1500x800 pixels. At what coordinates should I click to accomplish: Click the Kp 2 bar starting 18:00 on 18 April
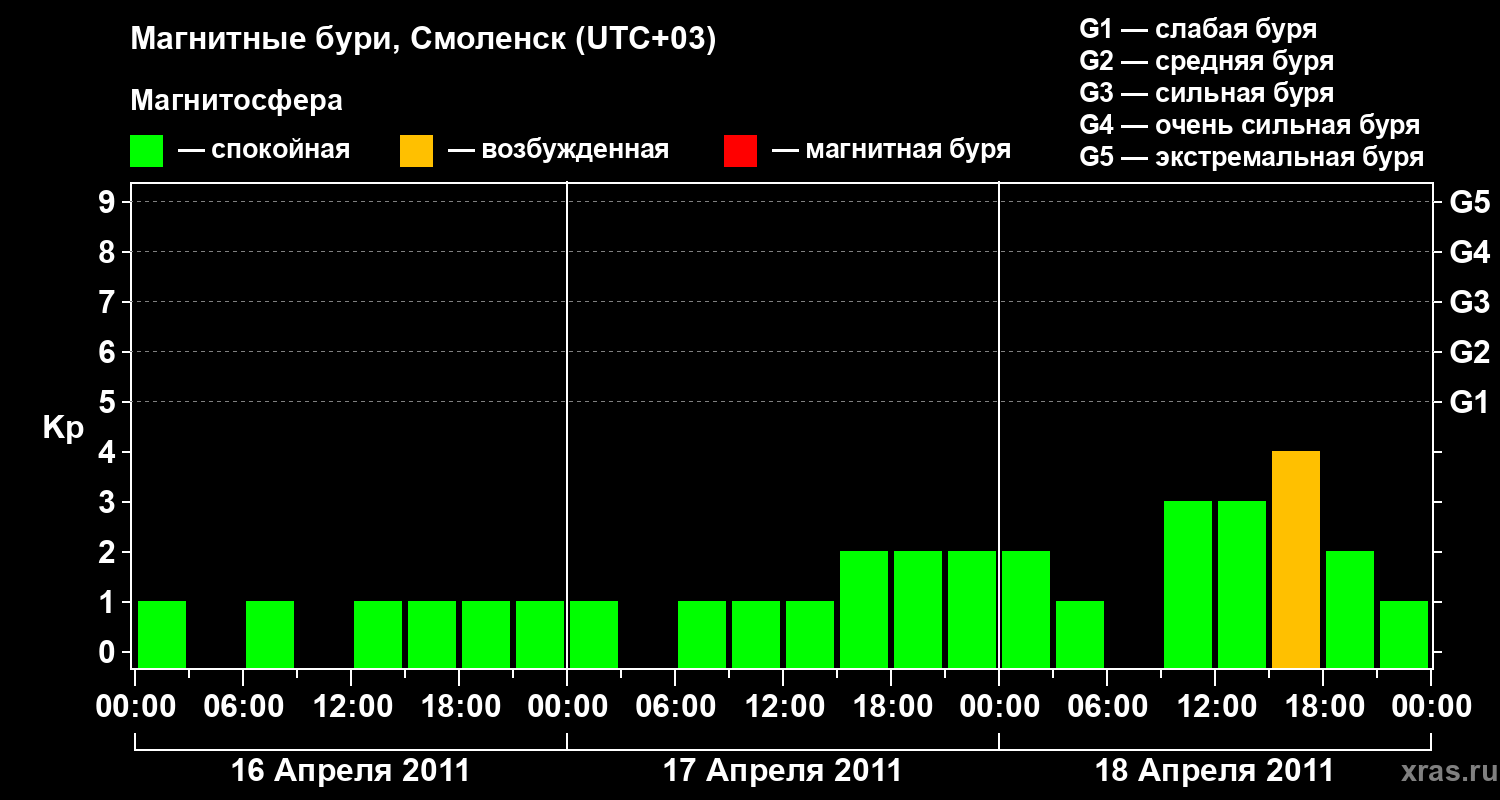[1350, 610]
